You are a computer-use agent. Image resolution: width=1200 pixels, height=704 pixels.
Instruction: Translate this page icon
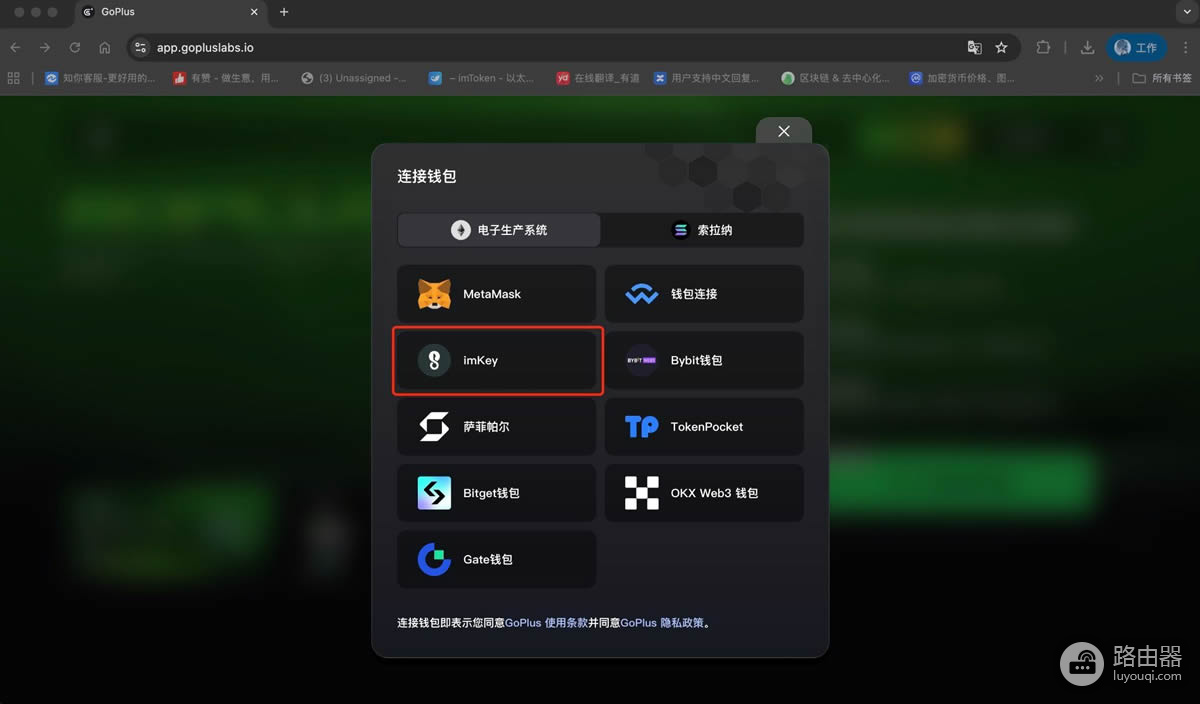(x=974, y=47)
